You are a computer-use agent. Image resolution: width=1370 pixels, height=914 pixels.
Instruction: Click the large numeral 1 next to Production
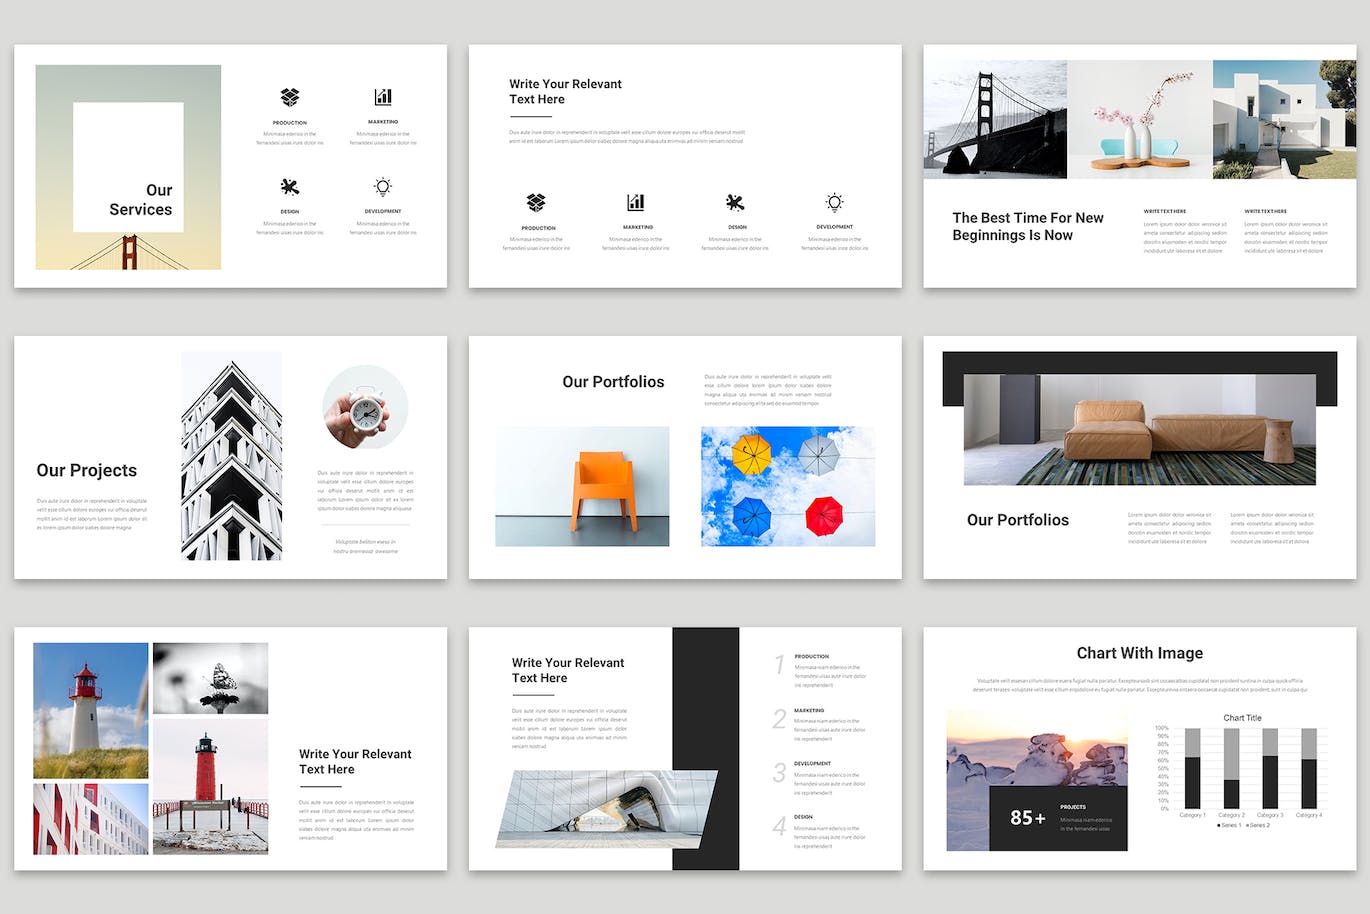[780, 665]
